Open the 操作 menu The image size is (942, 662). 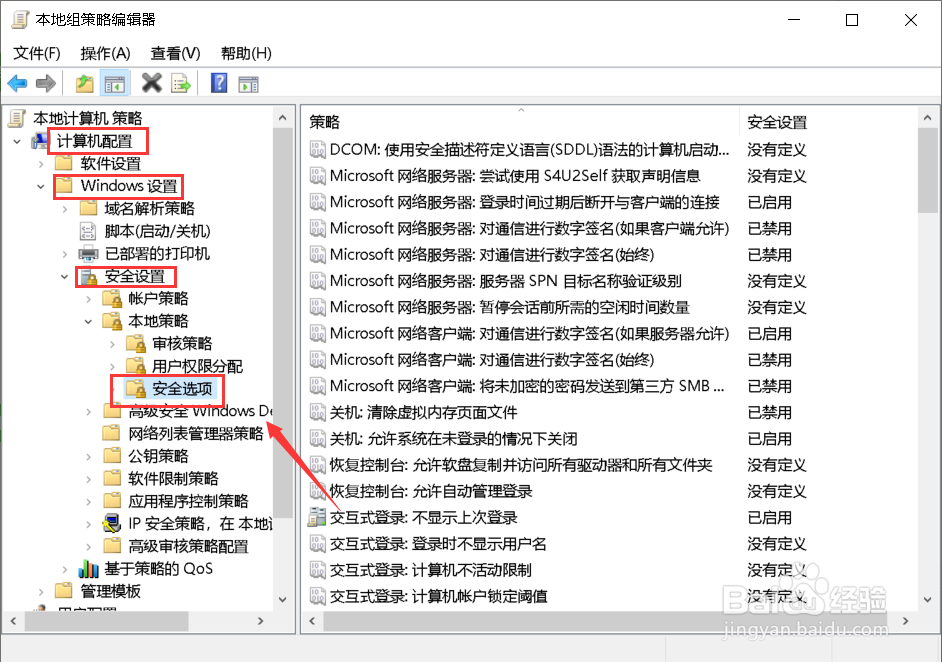pos(104,52)
